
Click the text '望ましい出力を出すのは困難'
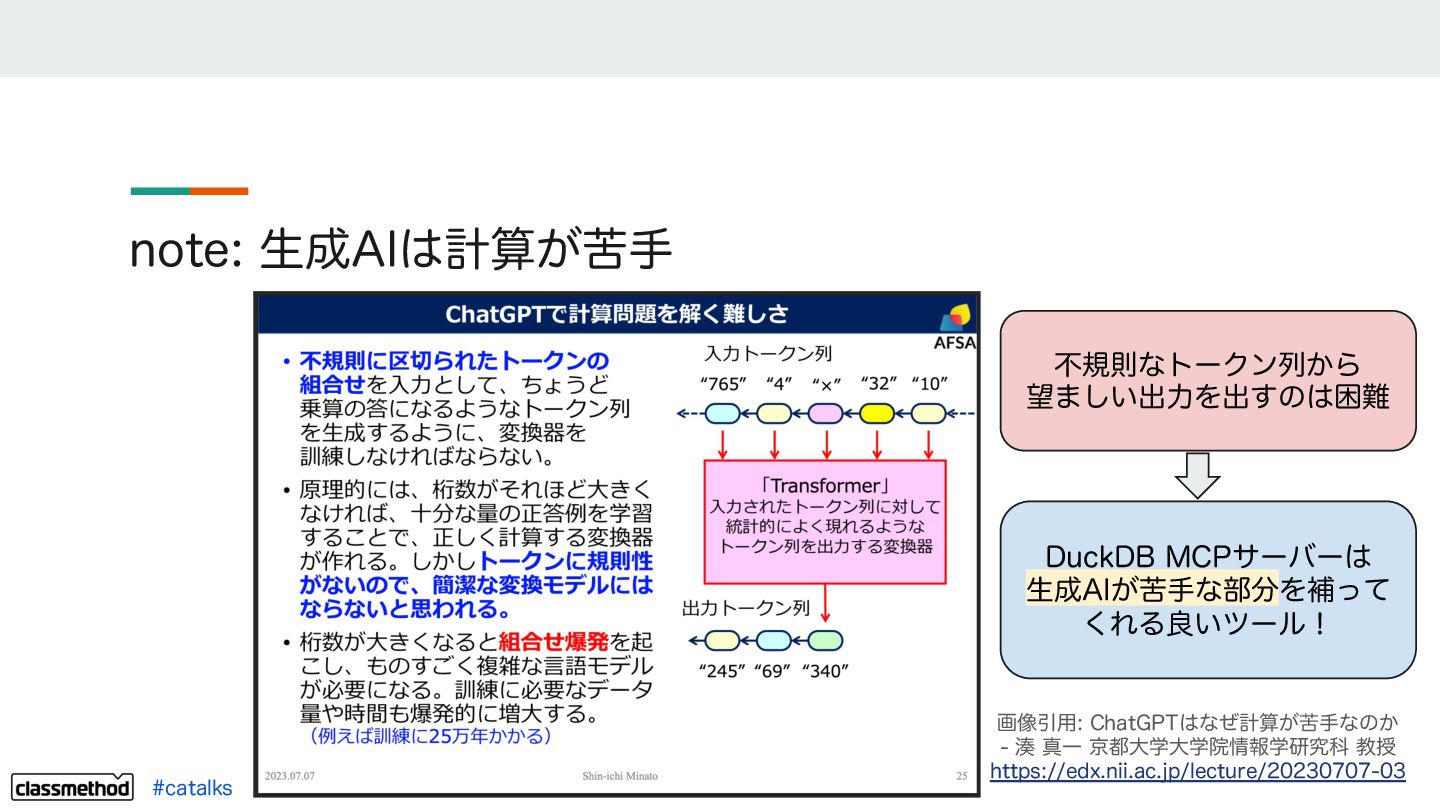click(1208, 396)
